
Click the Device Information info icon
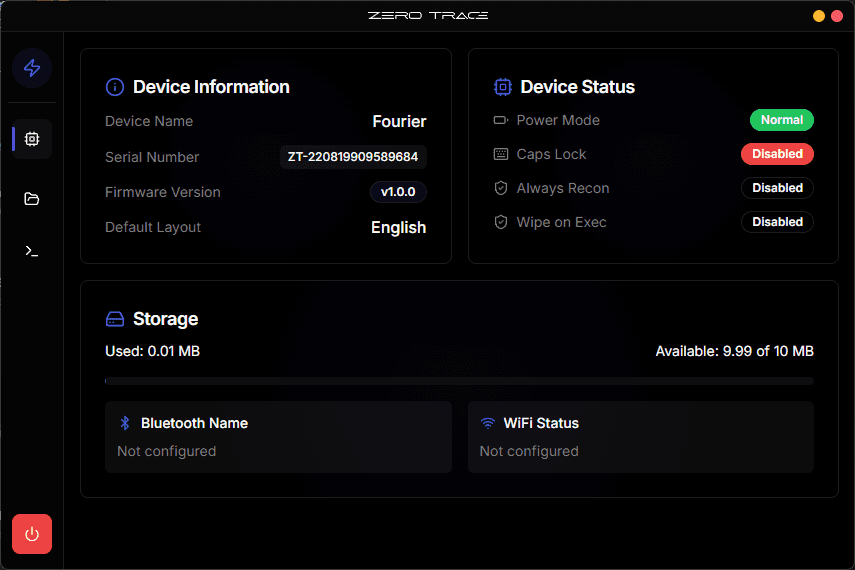(x=115, y=87)
